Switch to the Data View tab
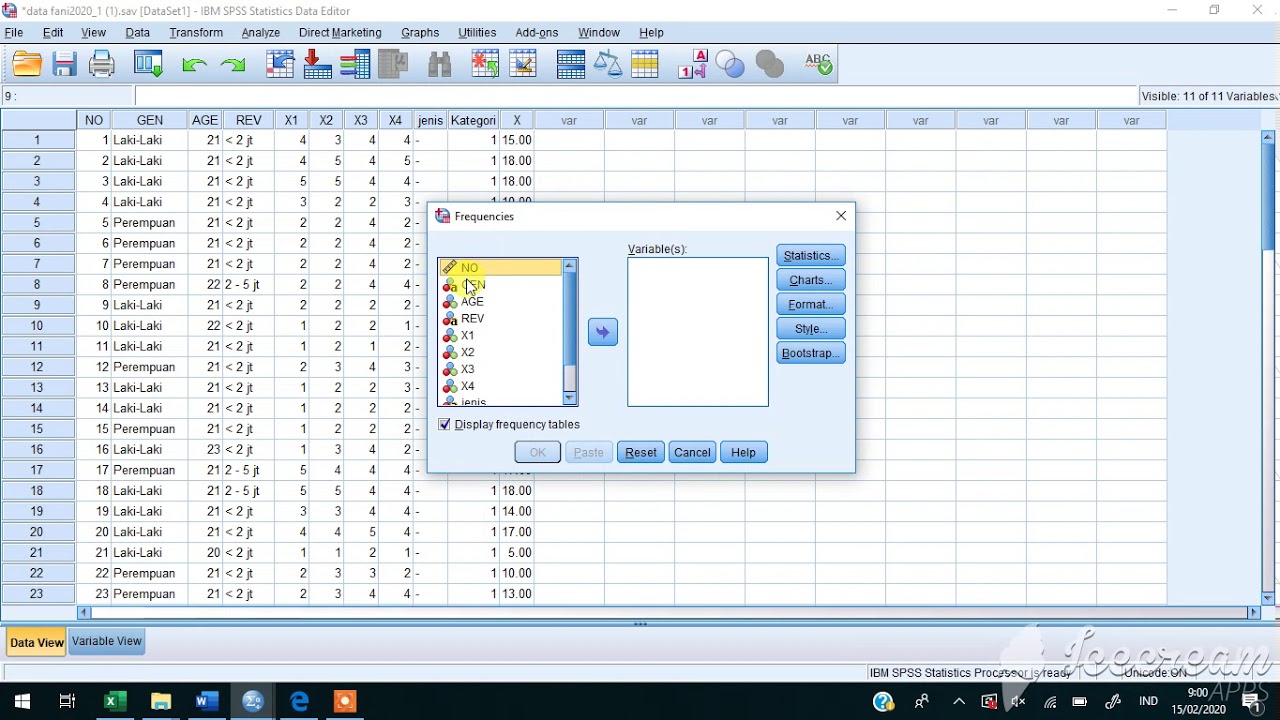 coord(36,643)
